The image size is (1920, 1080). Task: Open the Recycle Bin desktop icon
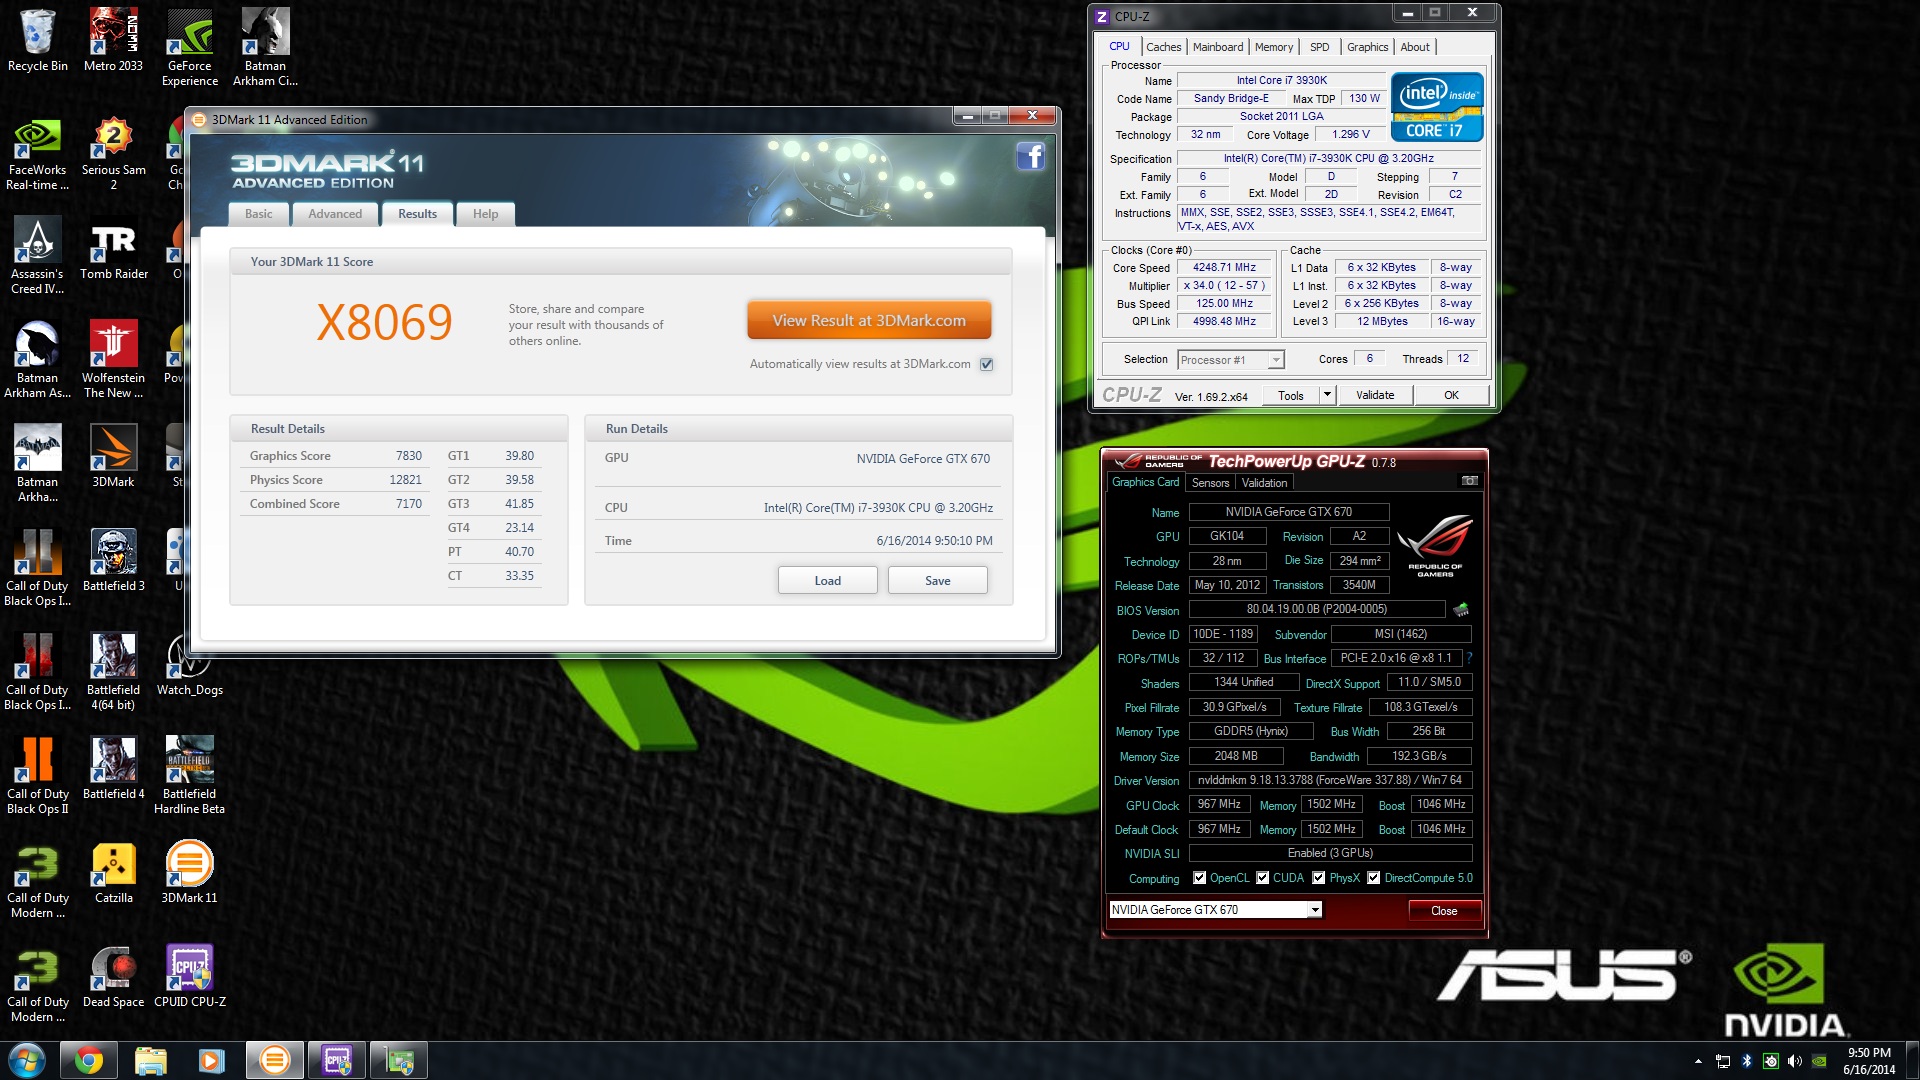tap(37, 40)
